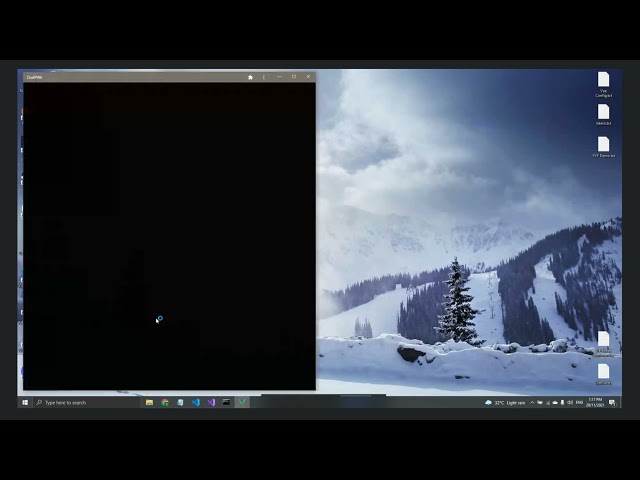This screenshot has height=480, width=640.
Task: Click the microphone icon in system tray
Action: tap(562, 403)
